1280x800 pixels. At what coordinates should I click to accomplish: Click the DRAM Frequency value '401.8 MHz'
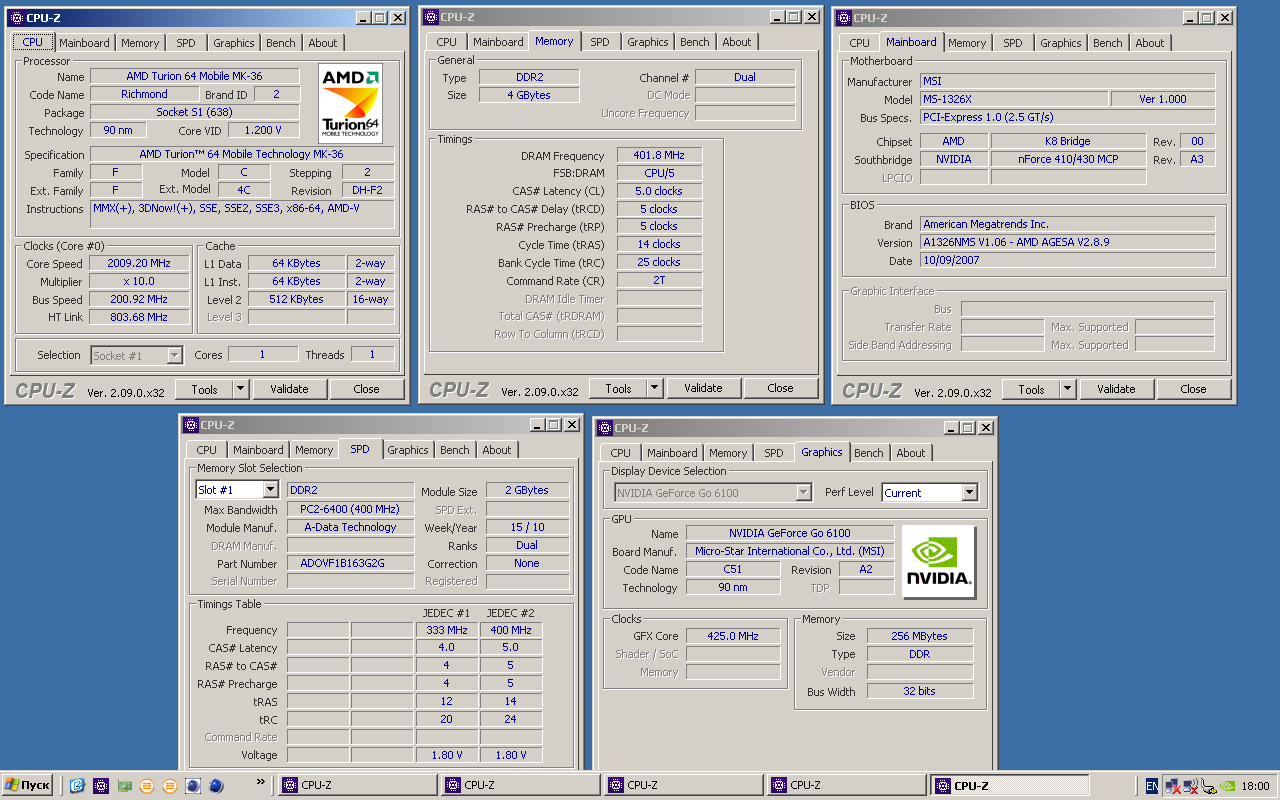click(659, 155)
